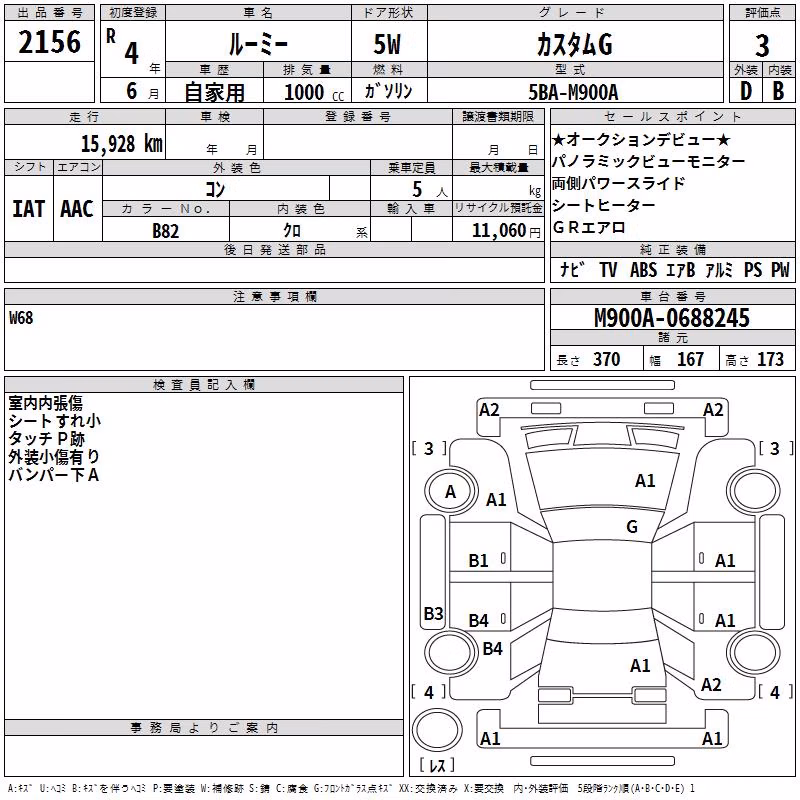
Task: Click the width value 167
Action: pyautogui.click(x=690, y=359)
